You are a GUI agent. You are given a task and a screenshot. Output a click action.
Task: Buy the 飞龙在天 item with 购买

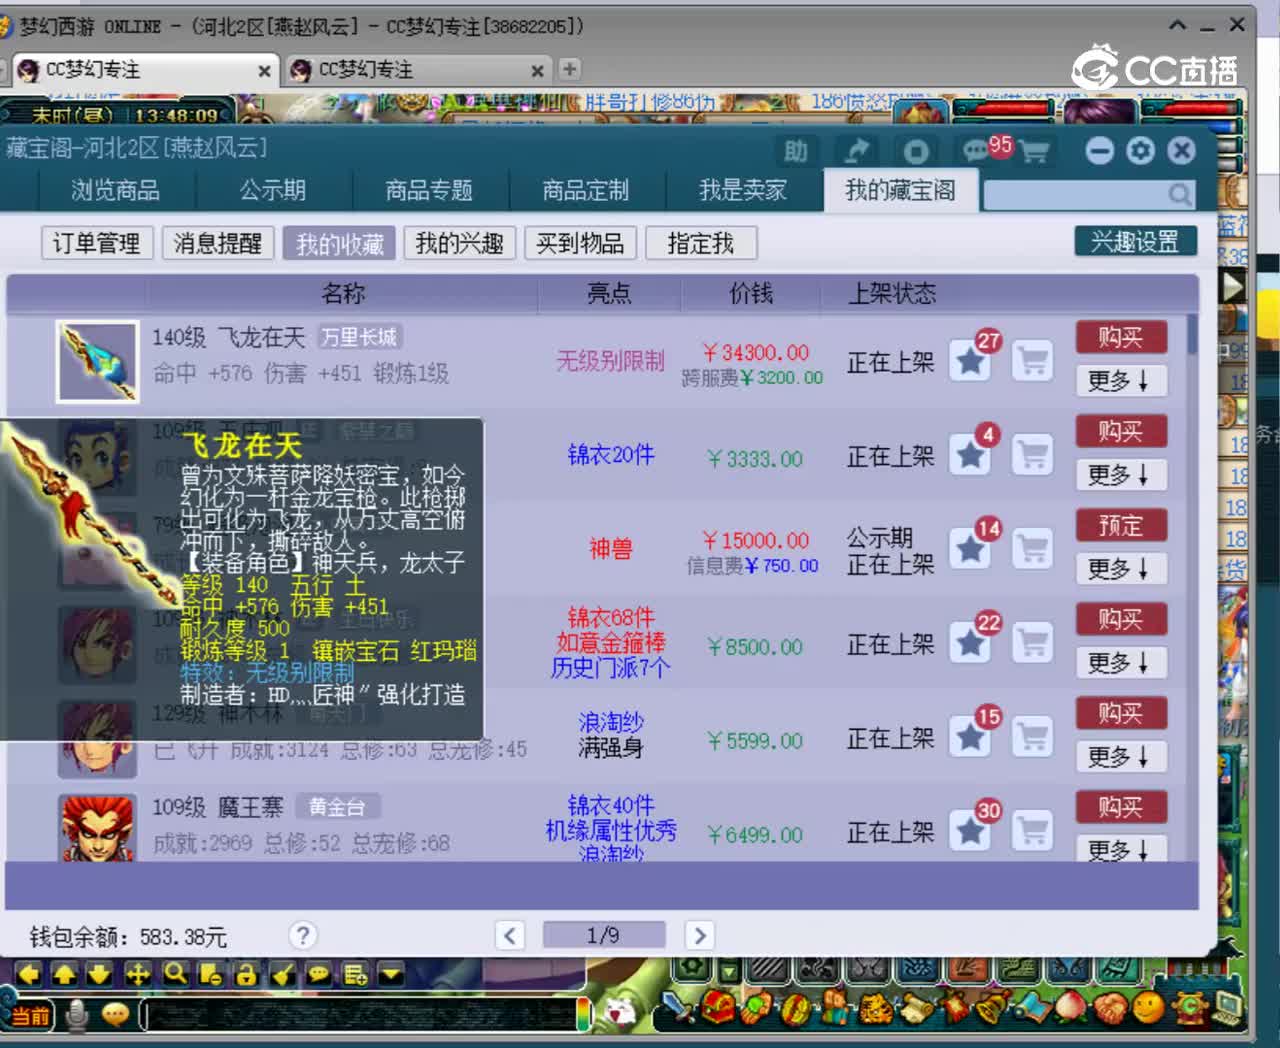pos(1121,337)
